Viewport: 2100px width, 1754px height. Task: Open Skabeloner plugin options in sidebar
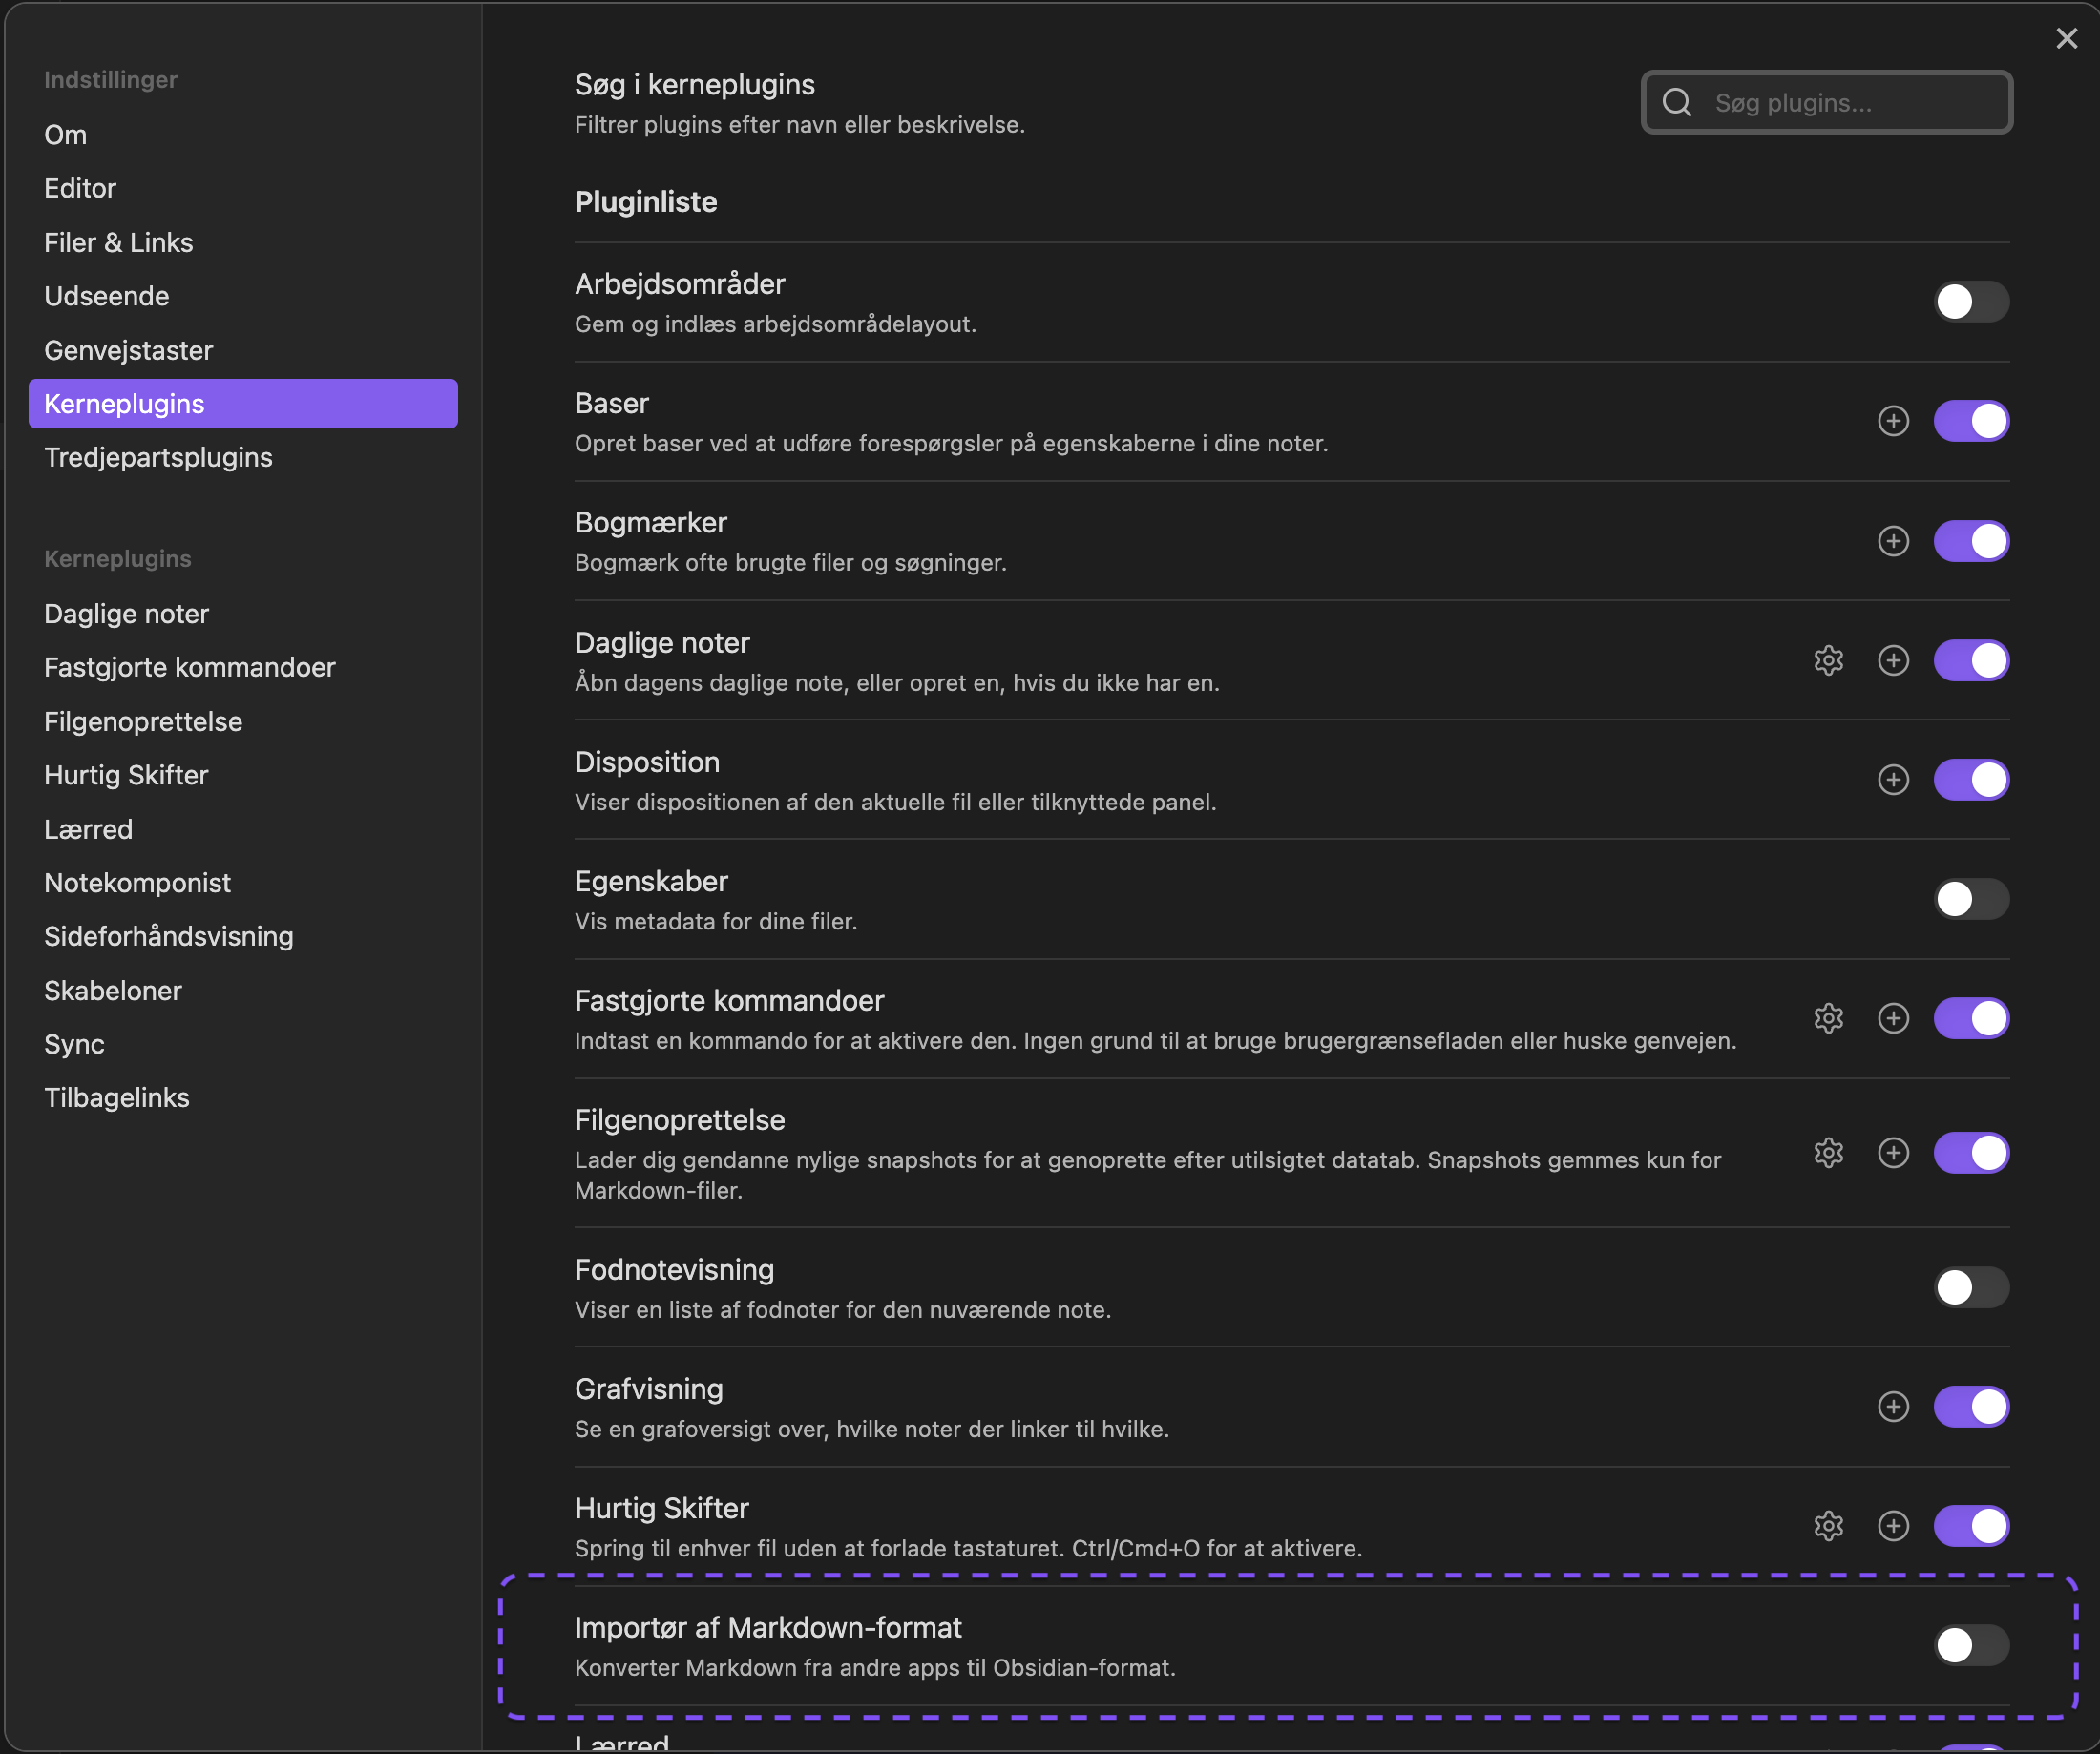[113, 990]
